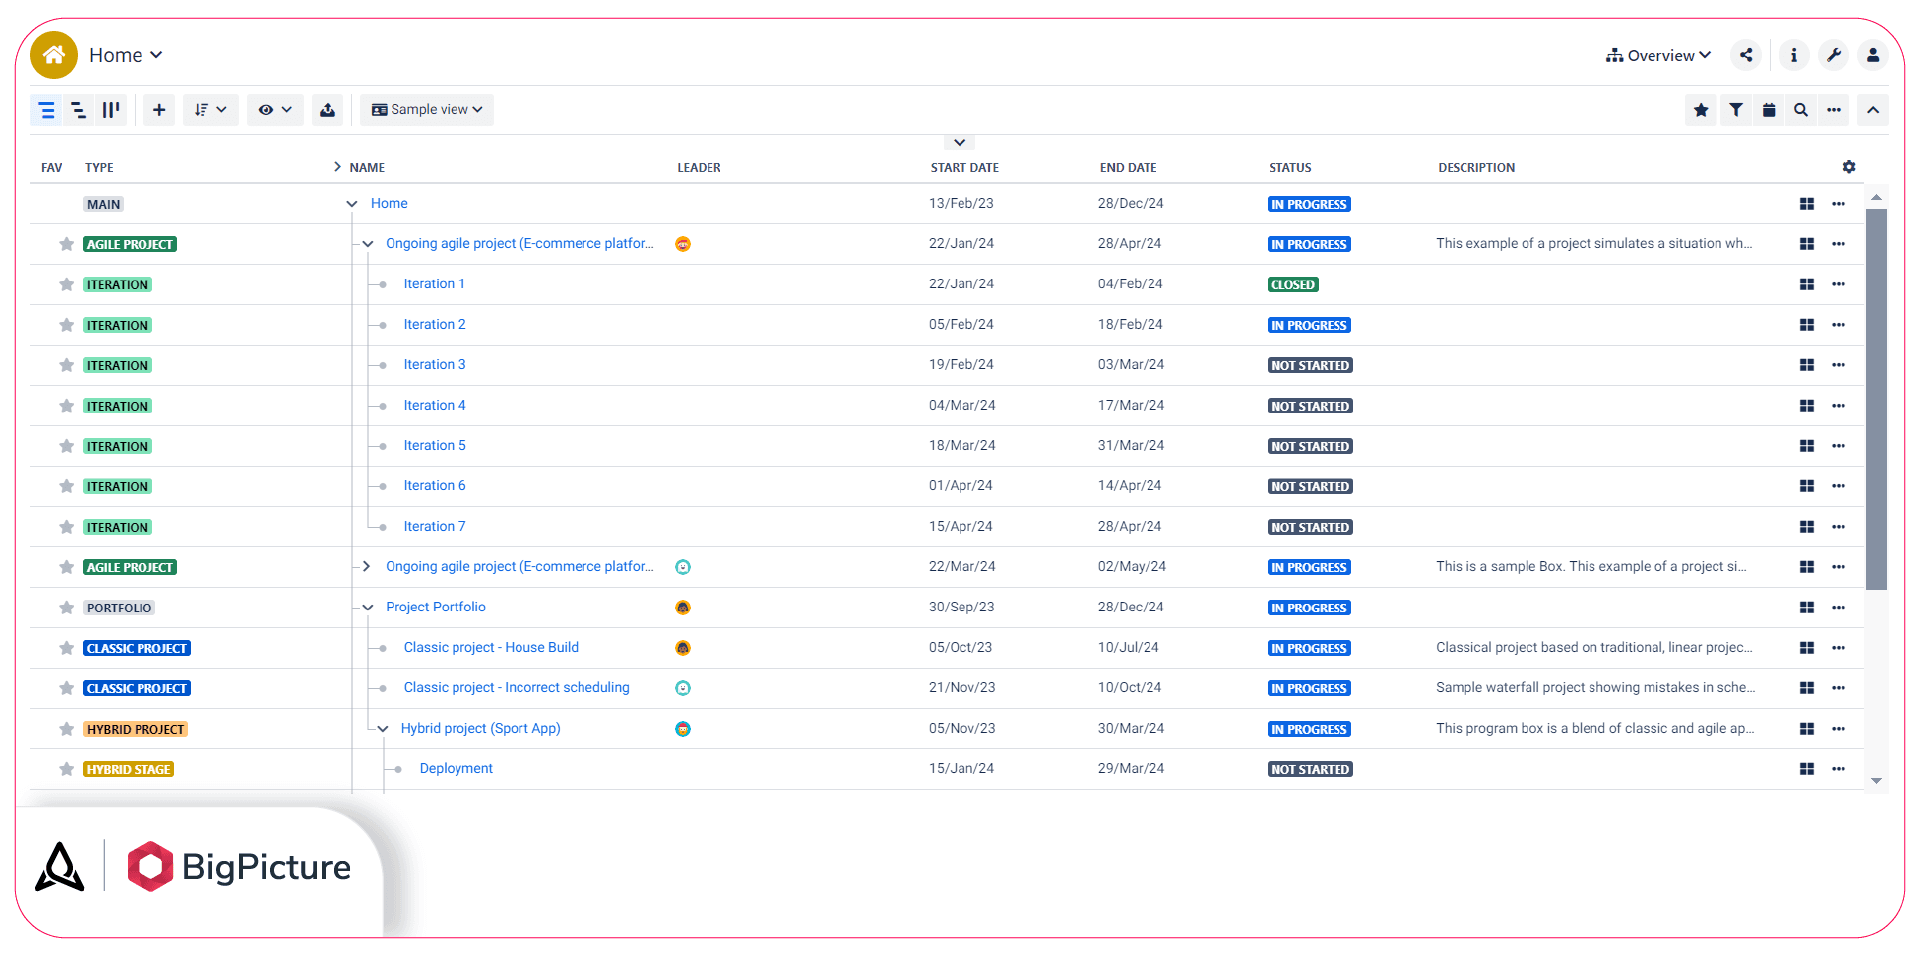The image size is (1920, 960).
Task: Sort by the END DATE column header
Action: (1128, 168)
